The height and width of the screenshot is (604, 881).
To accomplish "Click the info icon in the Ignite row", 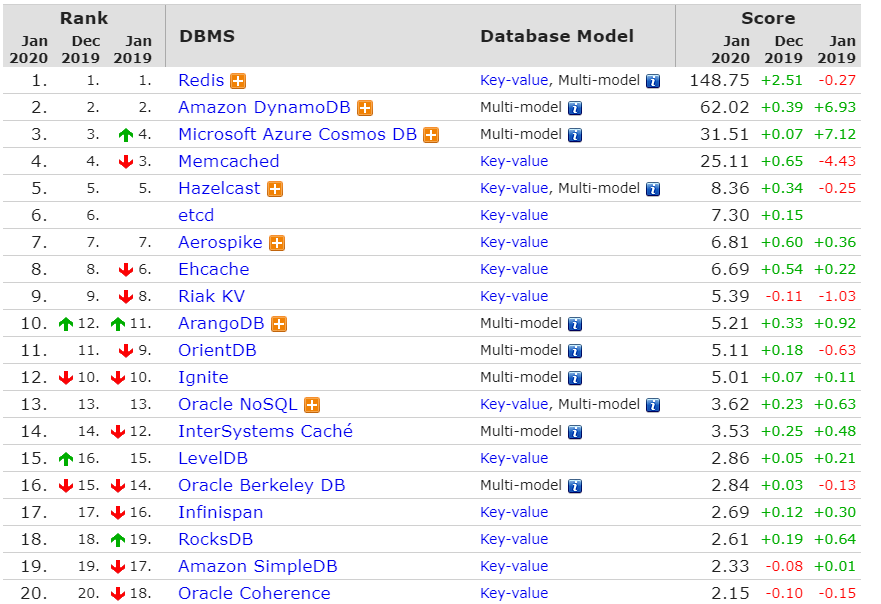I will pyautogui.click(x=575, y=378).
